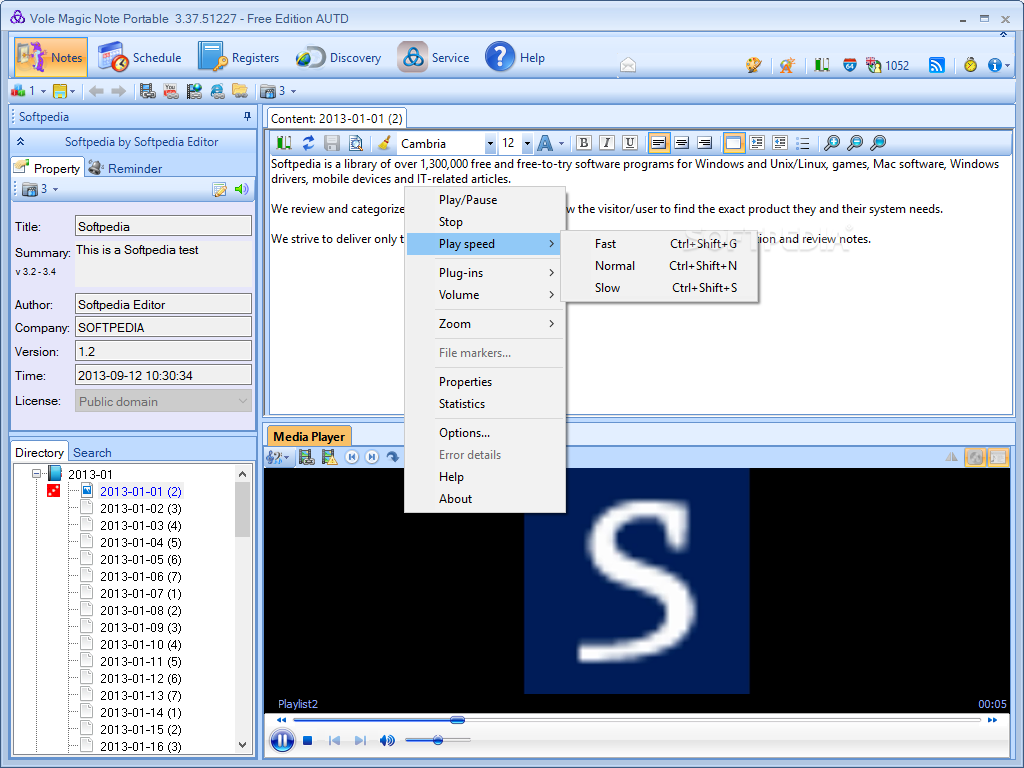Pin the Softpedia panel

(248, 116)
